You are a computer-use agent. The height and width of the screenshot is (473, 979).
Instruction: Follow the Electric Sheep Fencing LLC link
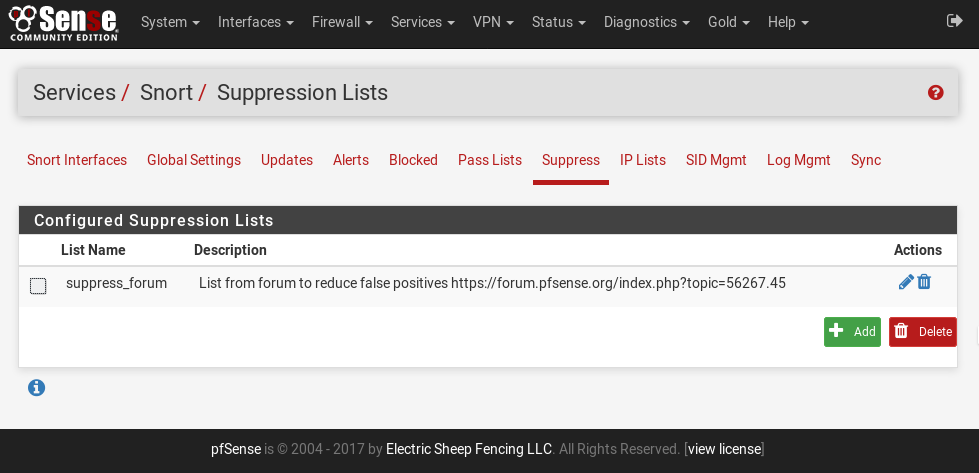click(469, 449)
